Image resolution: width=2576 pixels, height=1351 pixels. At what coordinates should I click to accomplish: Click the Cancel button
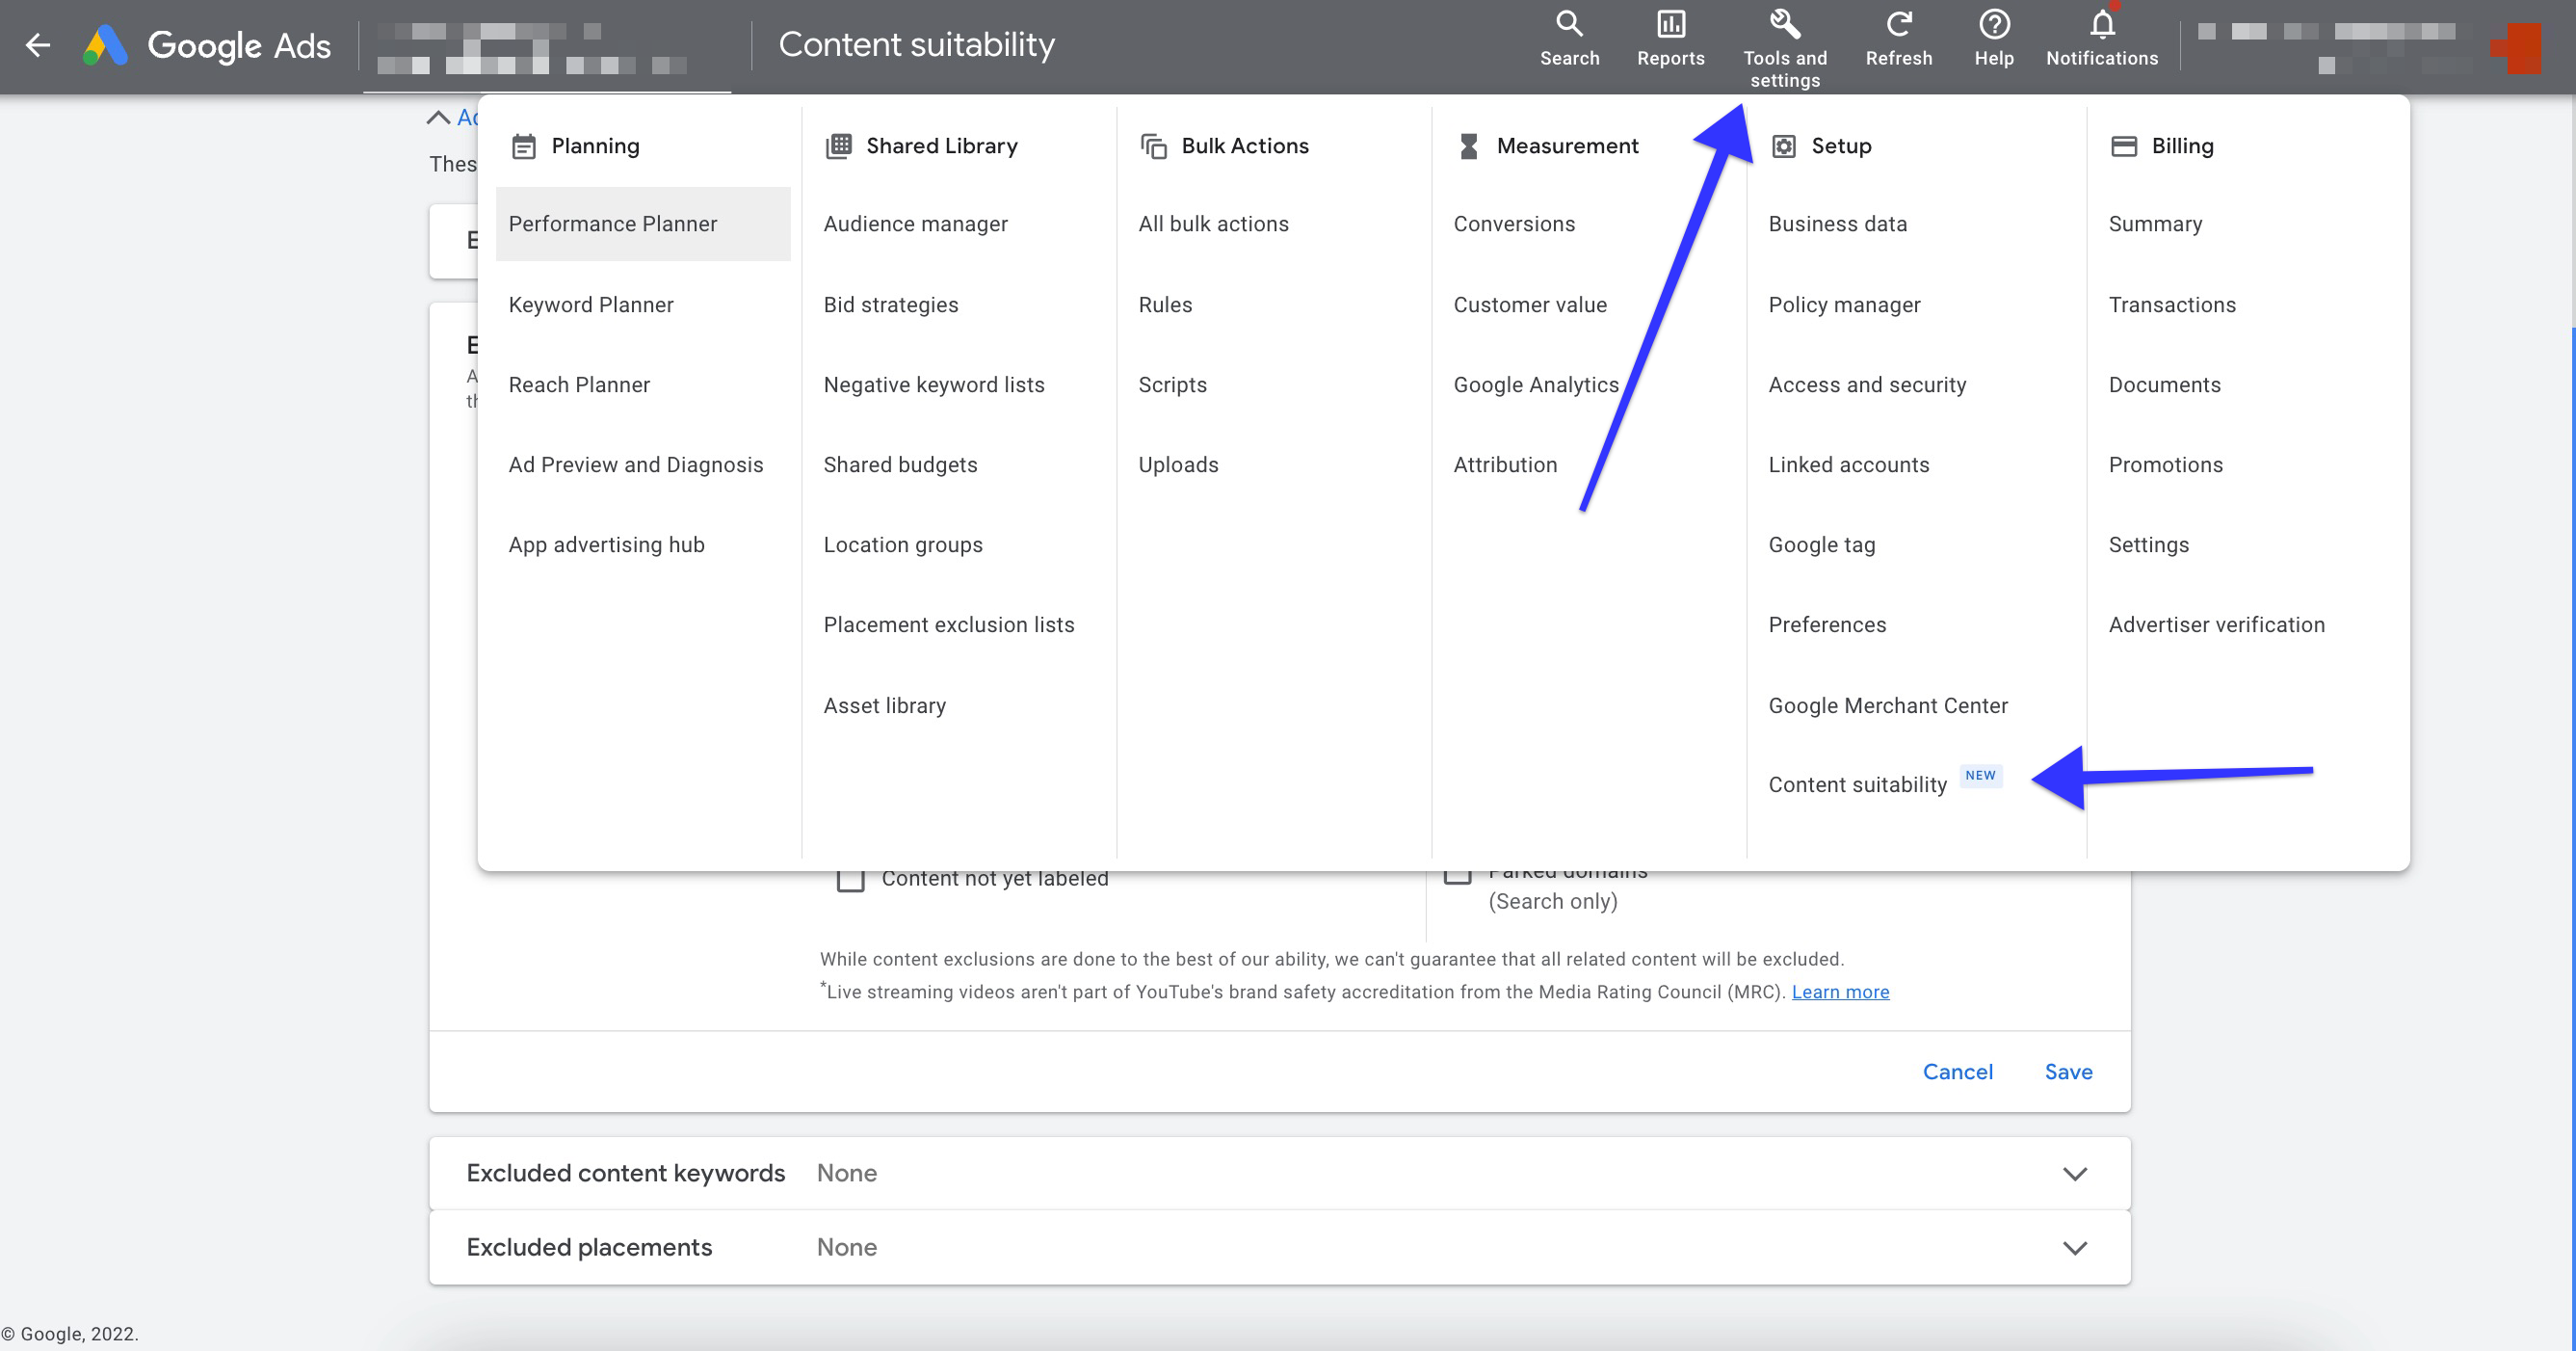pyautogui.click(x=1957, y=1072)
